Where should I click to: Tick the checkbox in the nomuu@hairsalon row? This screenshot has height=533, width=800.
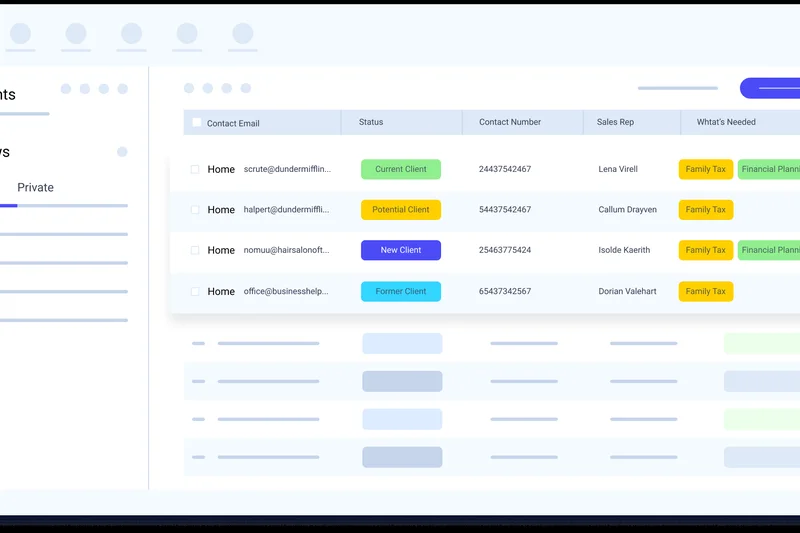195,251
